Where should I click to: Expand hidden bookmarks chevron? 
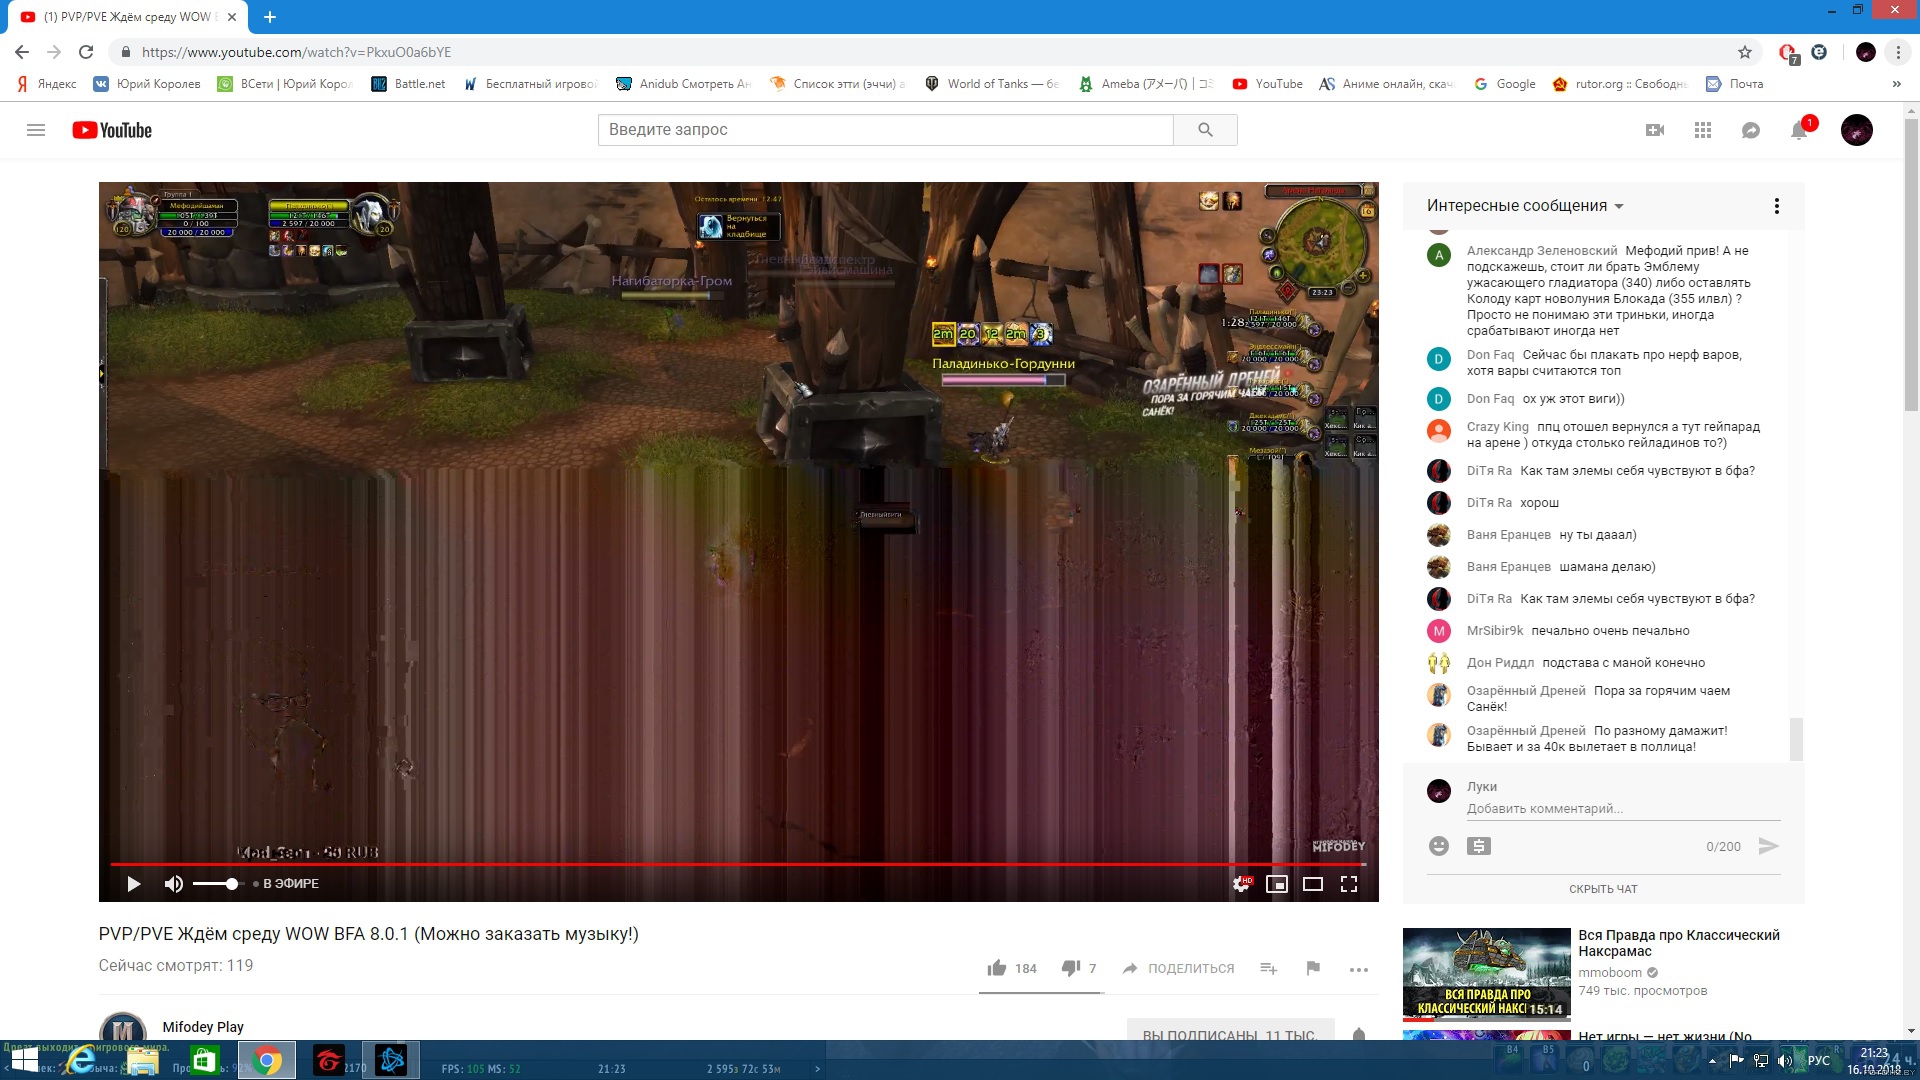[1896, 84]
